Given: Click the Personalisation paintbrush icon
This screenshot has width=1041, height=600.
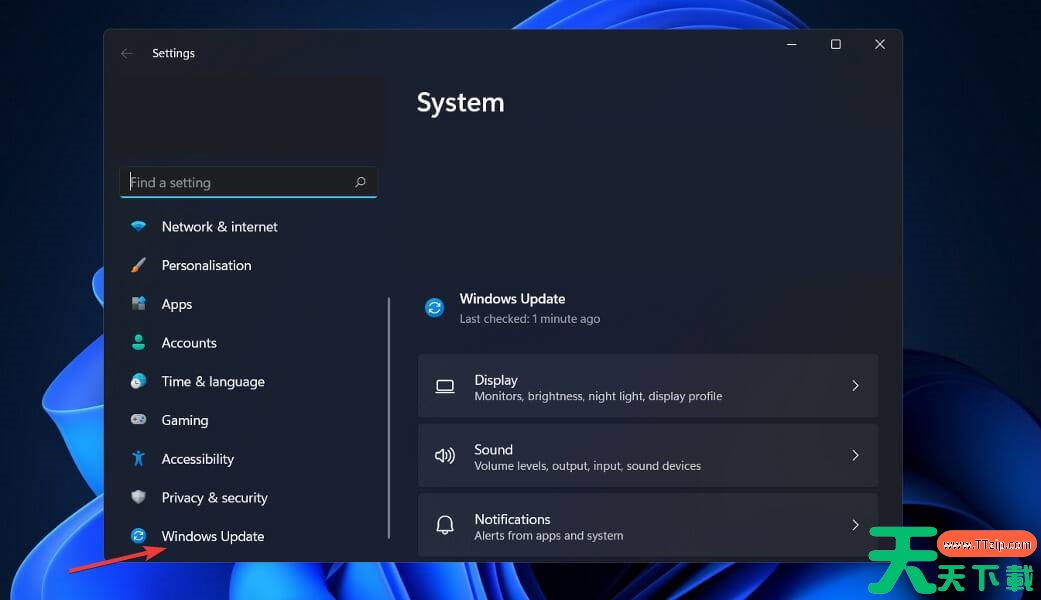Looking at the screenshot, I should coord(138,265).
